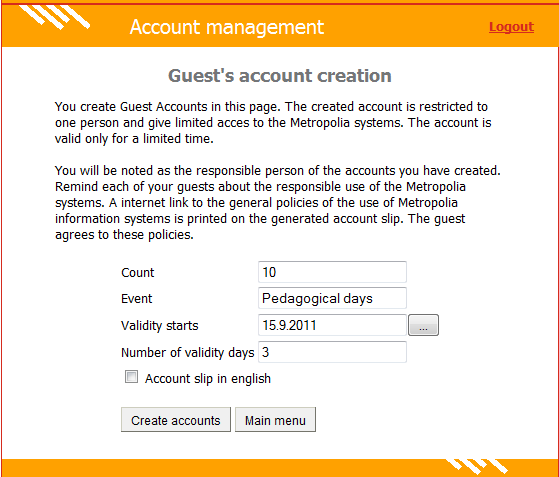Click the striped decoration in the footer
Image resolution: width=559 pixels, height=477 pixels.
point(477,467)
